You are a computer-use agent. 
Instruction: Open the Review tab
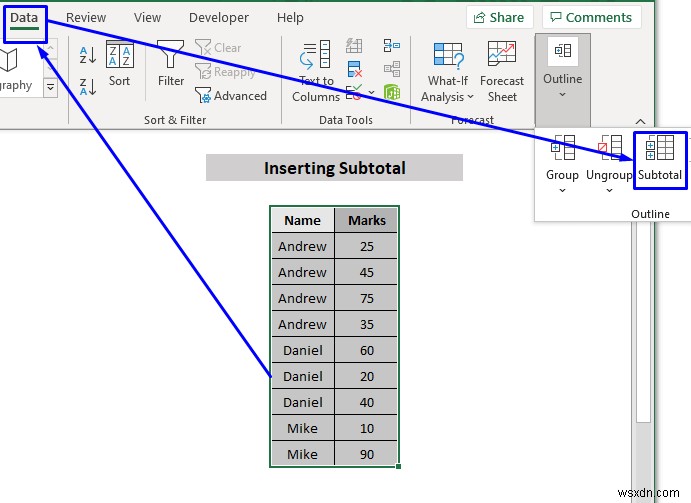tap(86, 18)
